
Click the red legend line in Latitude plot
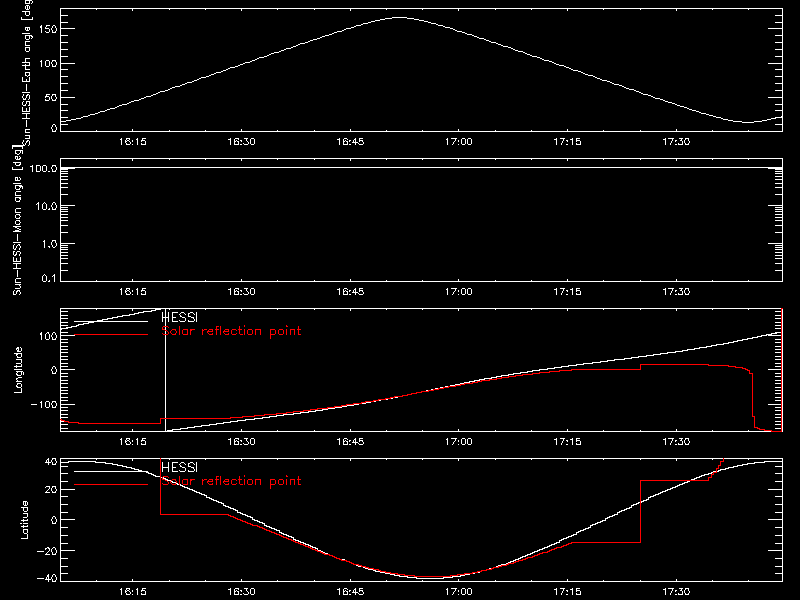click(111, 485)
